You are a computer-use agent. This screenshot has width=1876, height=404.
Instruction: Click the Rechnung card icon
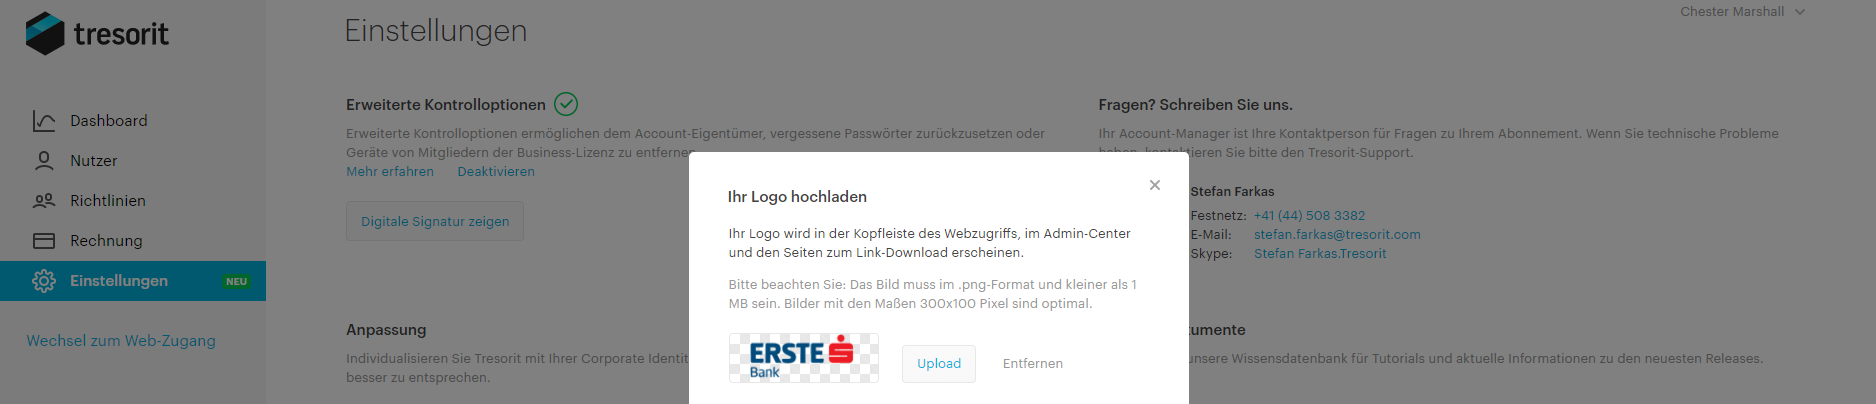[44, 241]
